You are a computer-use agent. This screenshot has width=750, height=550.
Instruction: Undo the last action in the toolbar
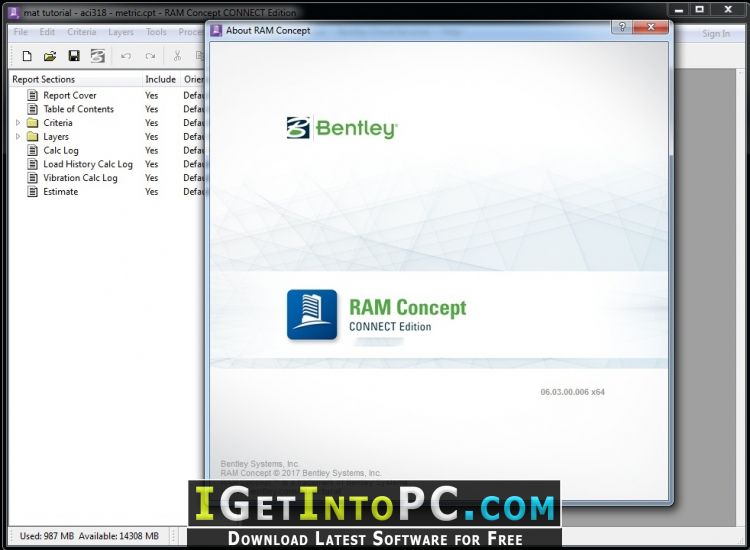click(126, 56)
